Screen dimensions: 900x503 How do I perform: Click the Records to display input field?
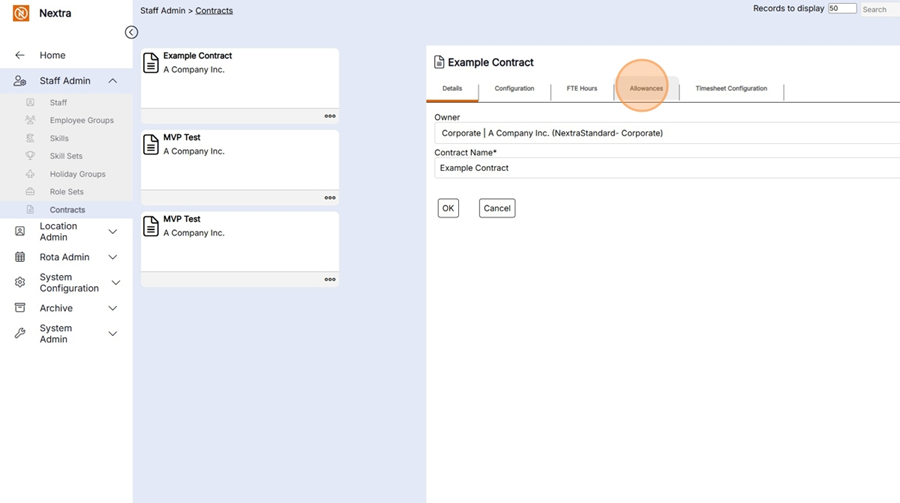(842, 9)
